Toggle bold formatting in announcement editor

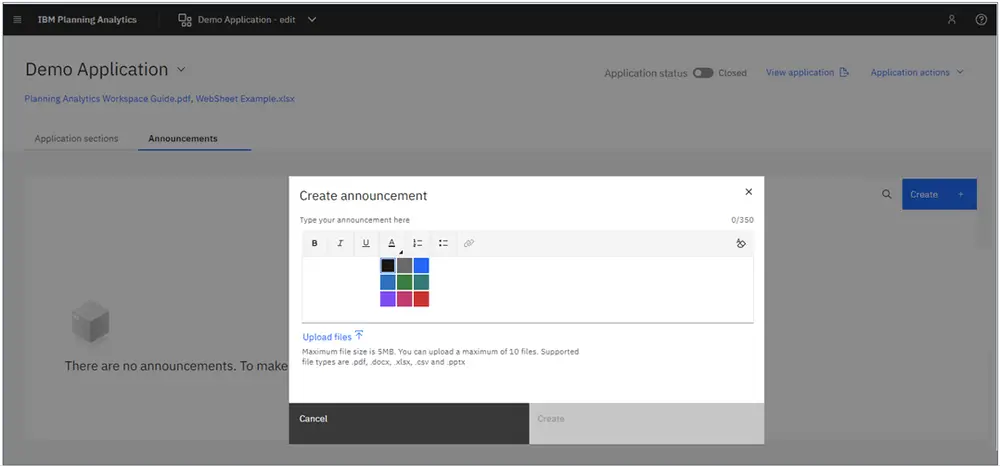314,243
